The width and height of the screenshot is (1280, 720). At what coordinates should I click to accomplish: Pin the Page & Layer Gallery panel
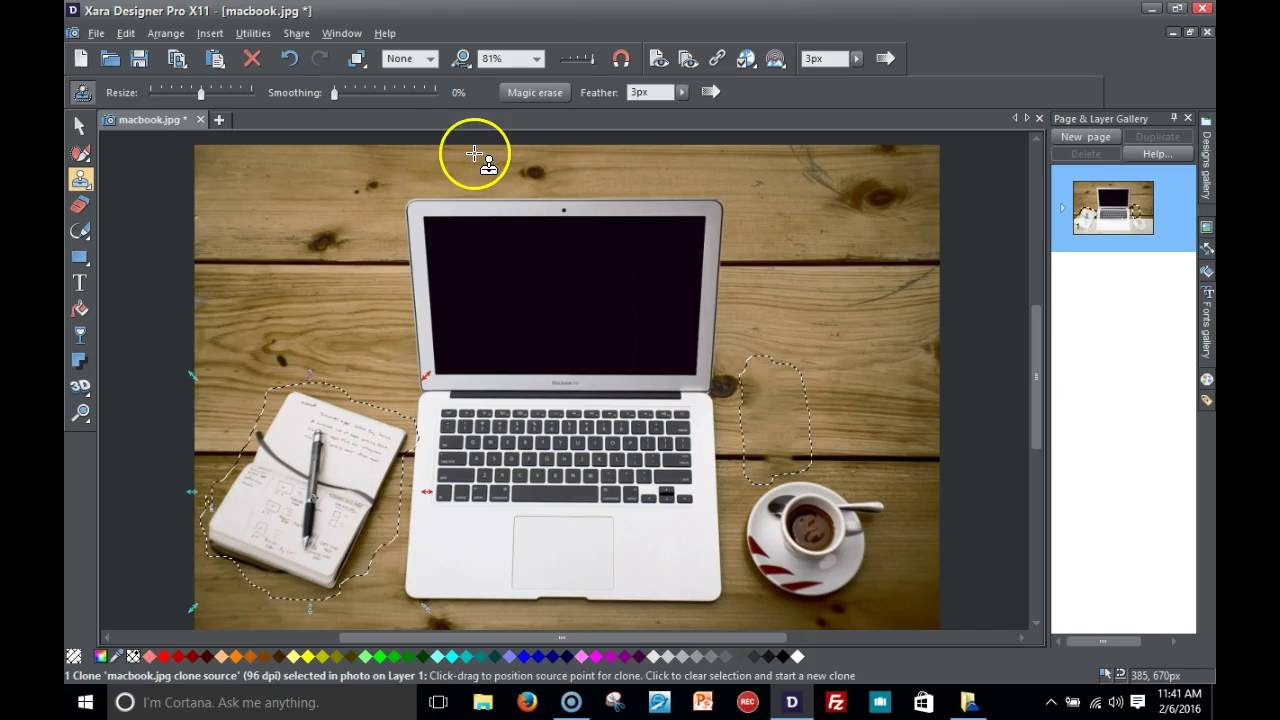(1174, 118)
